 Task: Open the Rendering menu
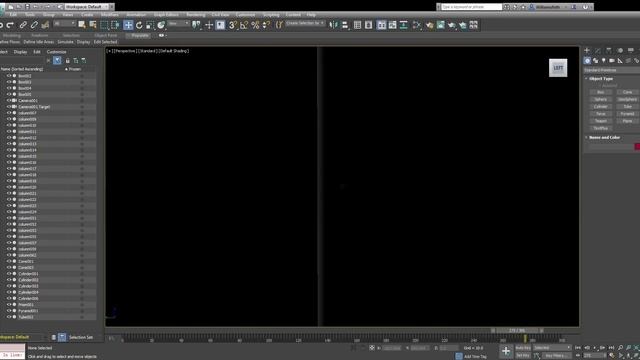(196, 15)
